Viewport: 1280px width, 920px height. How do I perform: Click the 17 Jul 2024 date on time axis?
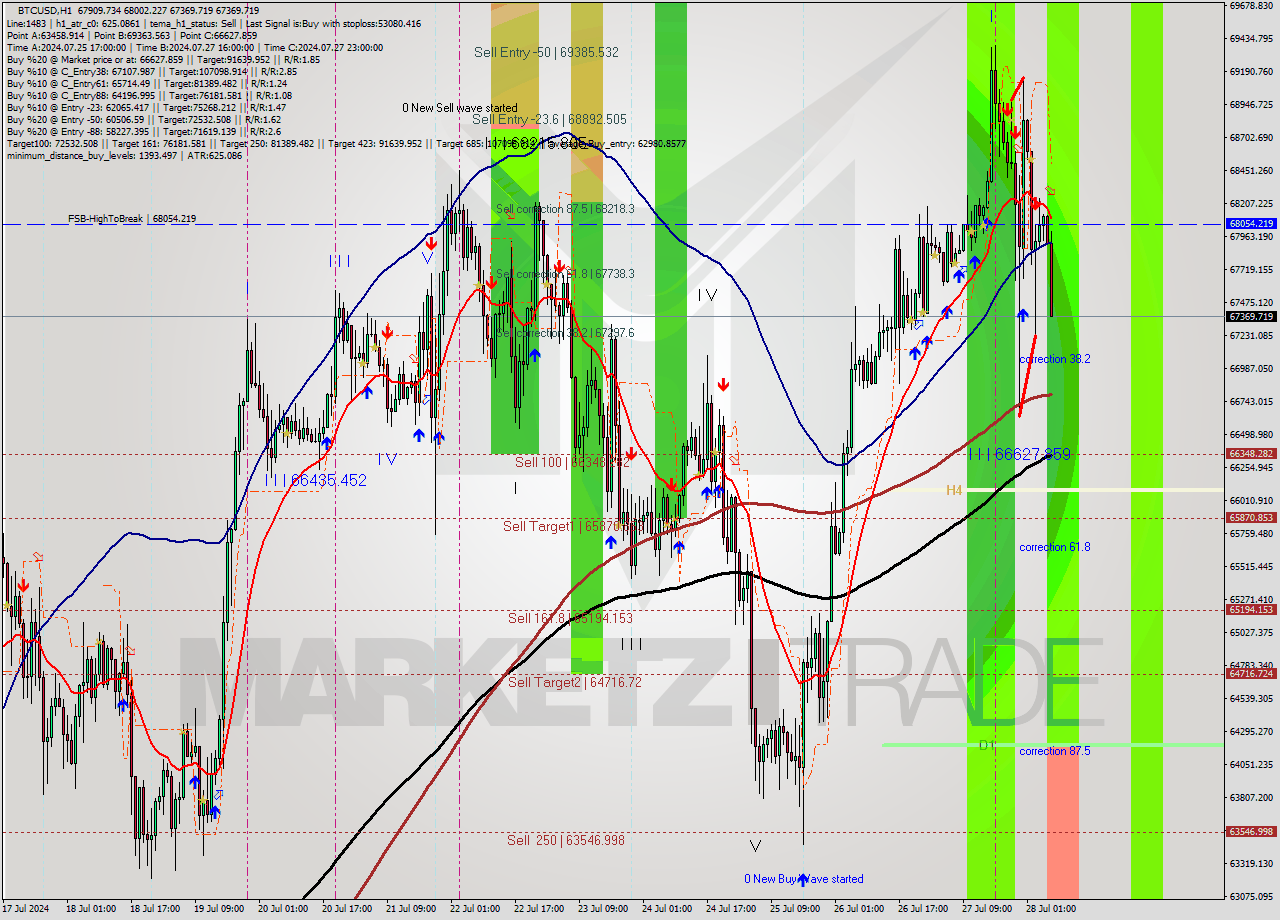pos(26,909)
